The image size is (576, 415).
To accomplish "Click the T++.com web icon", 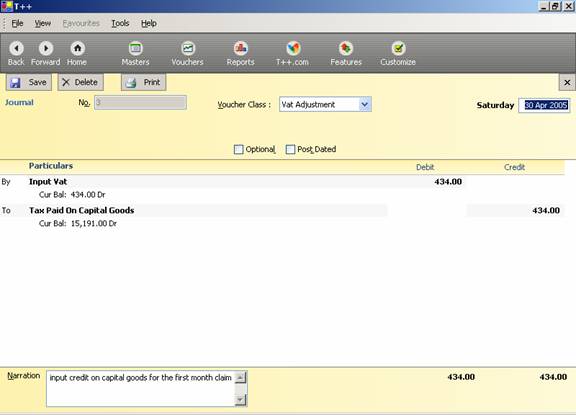I will coord(293,48).
